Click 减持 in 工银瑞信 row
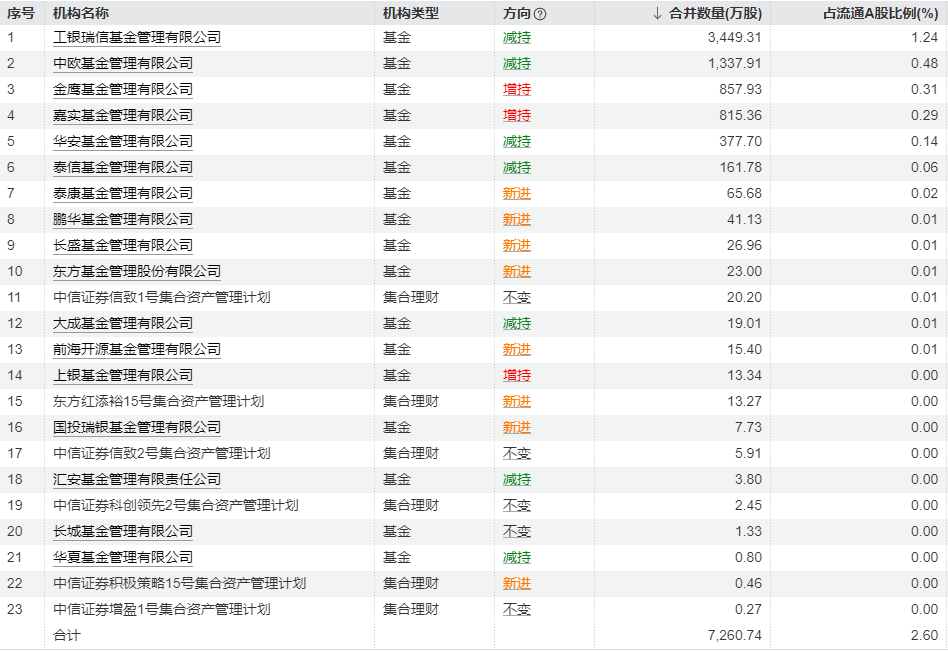Viewport: 948px width, 652px height. tap(517, 37)
